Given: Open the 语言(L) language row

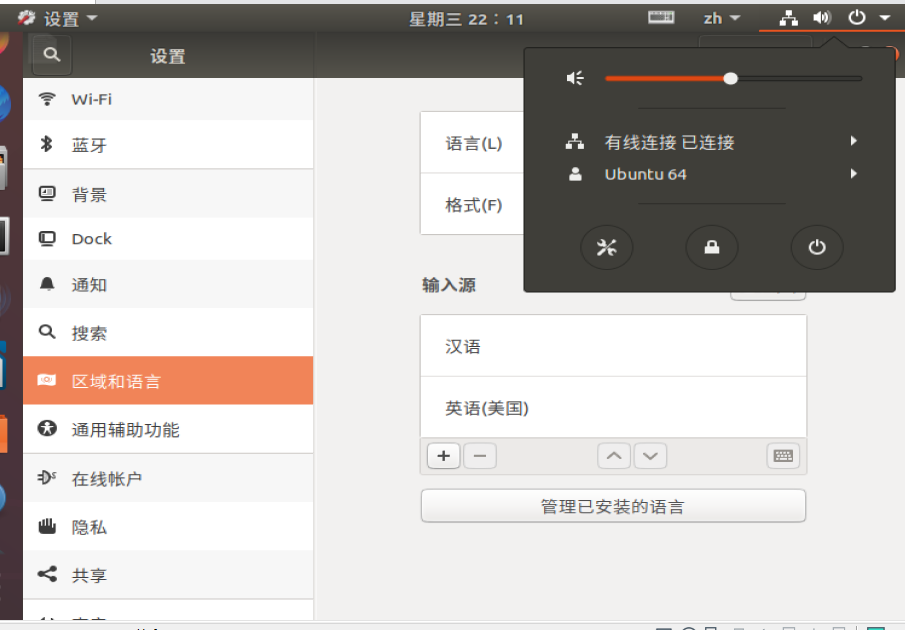Looking at the screenshot, I should coord(473,143).
